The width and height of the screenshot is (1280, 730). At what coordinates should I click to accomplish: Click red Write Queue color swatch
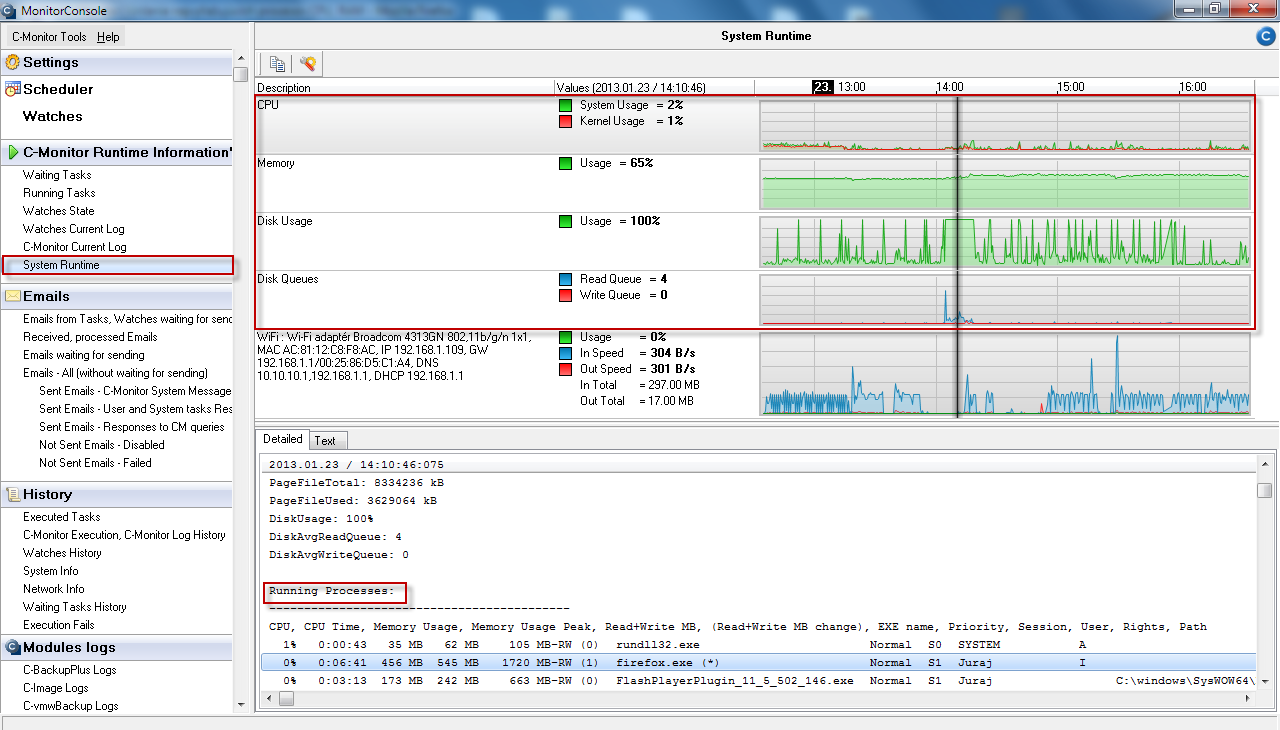point(566,295)
